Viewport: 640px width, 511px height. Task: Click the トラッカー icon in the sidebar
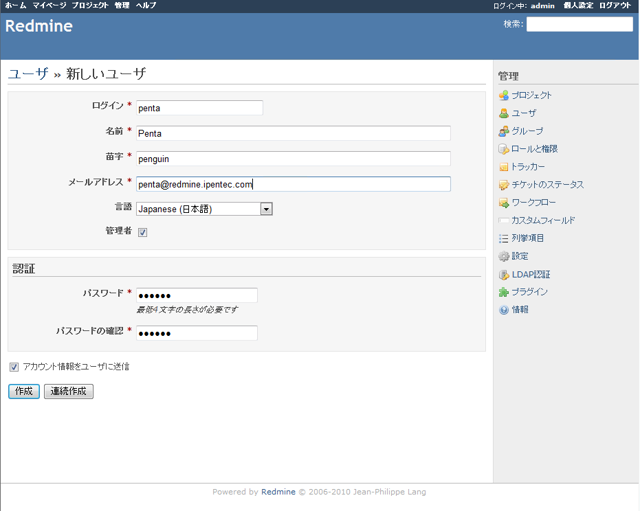(x=504, y=167)
